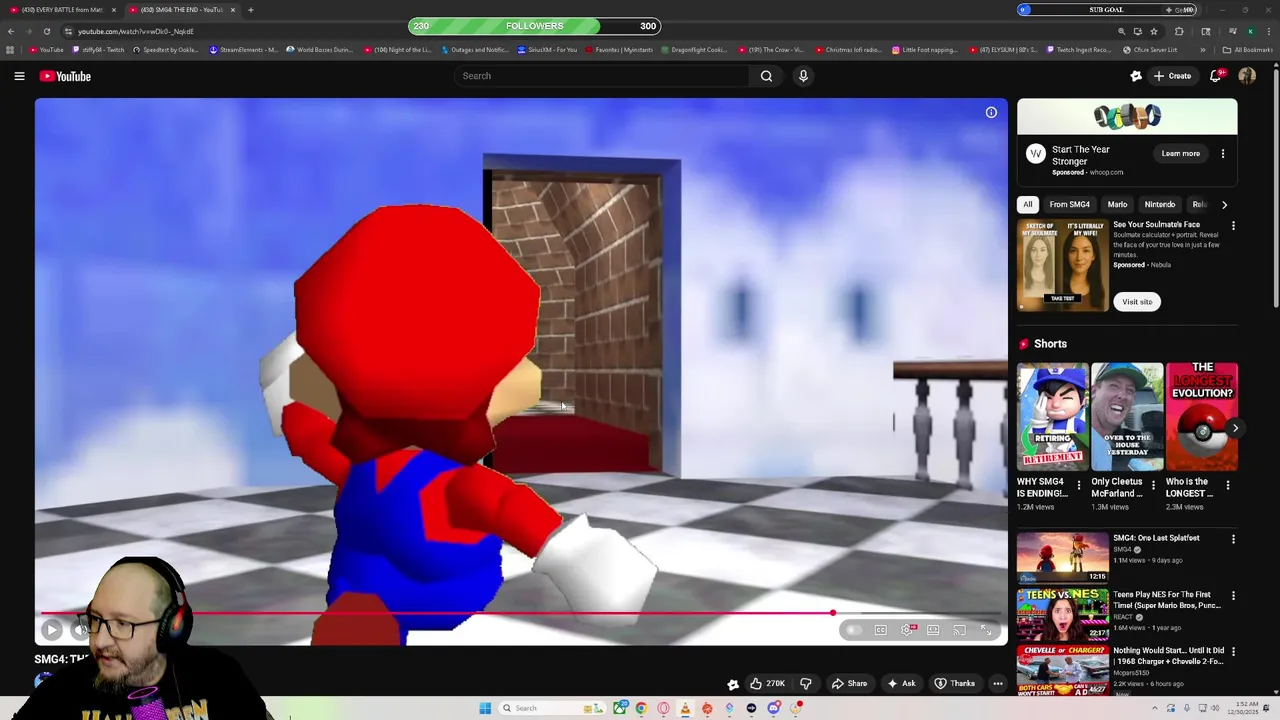
Task: Click the Create button
Action: pos(1172,76)
